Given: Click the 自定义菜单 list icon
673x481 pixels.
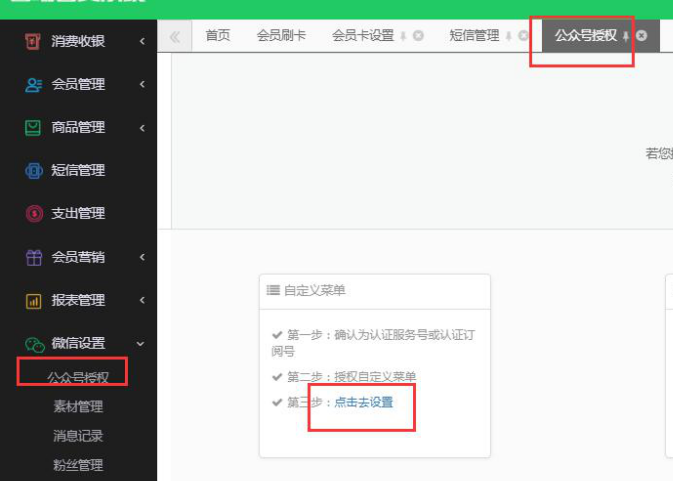Looking at the screenshot, I should (273, 290).
